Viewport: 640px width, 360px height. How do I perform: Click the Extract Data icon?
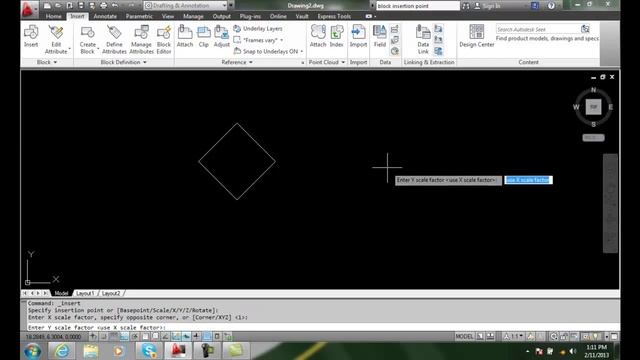[x=438, y=51]
